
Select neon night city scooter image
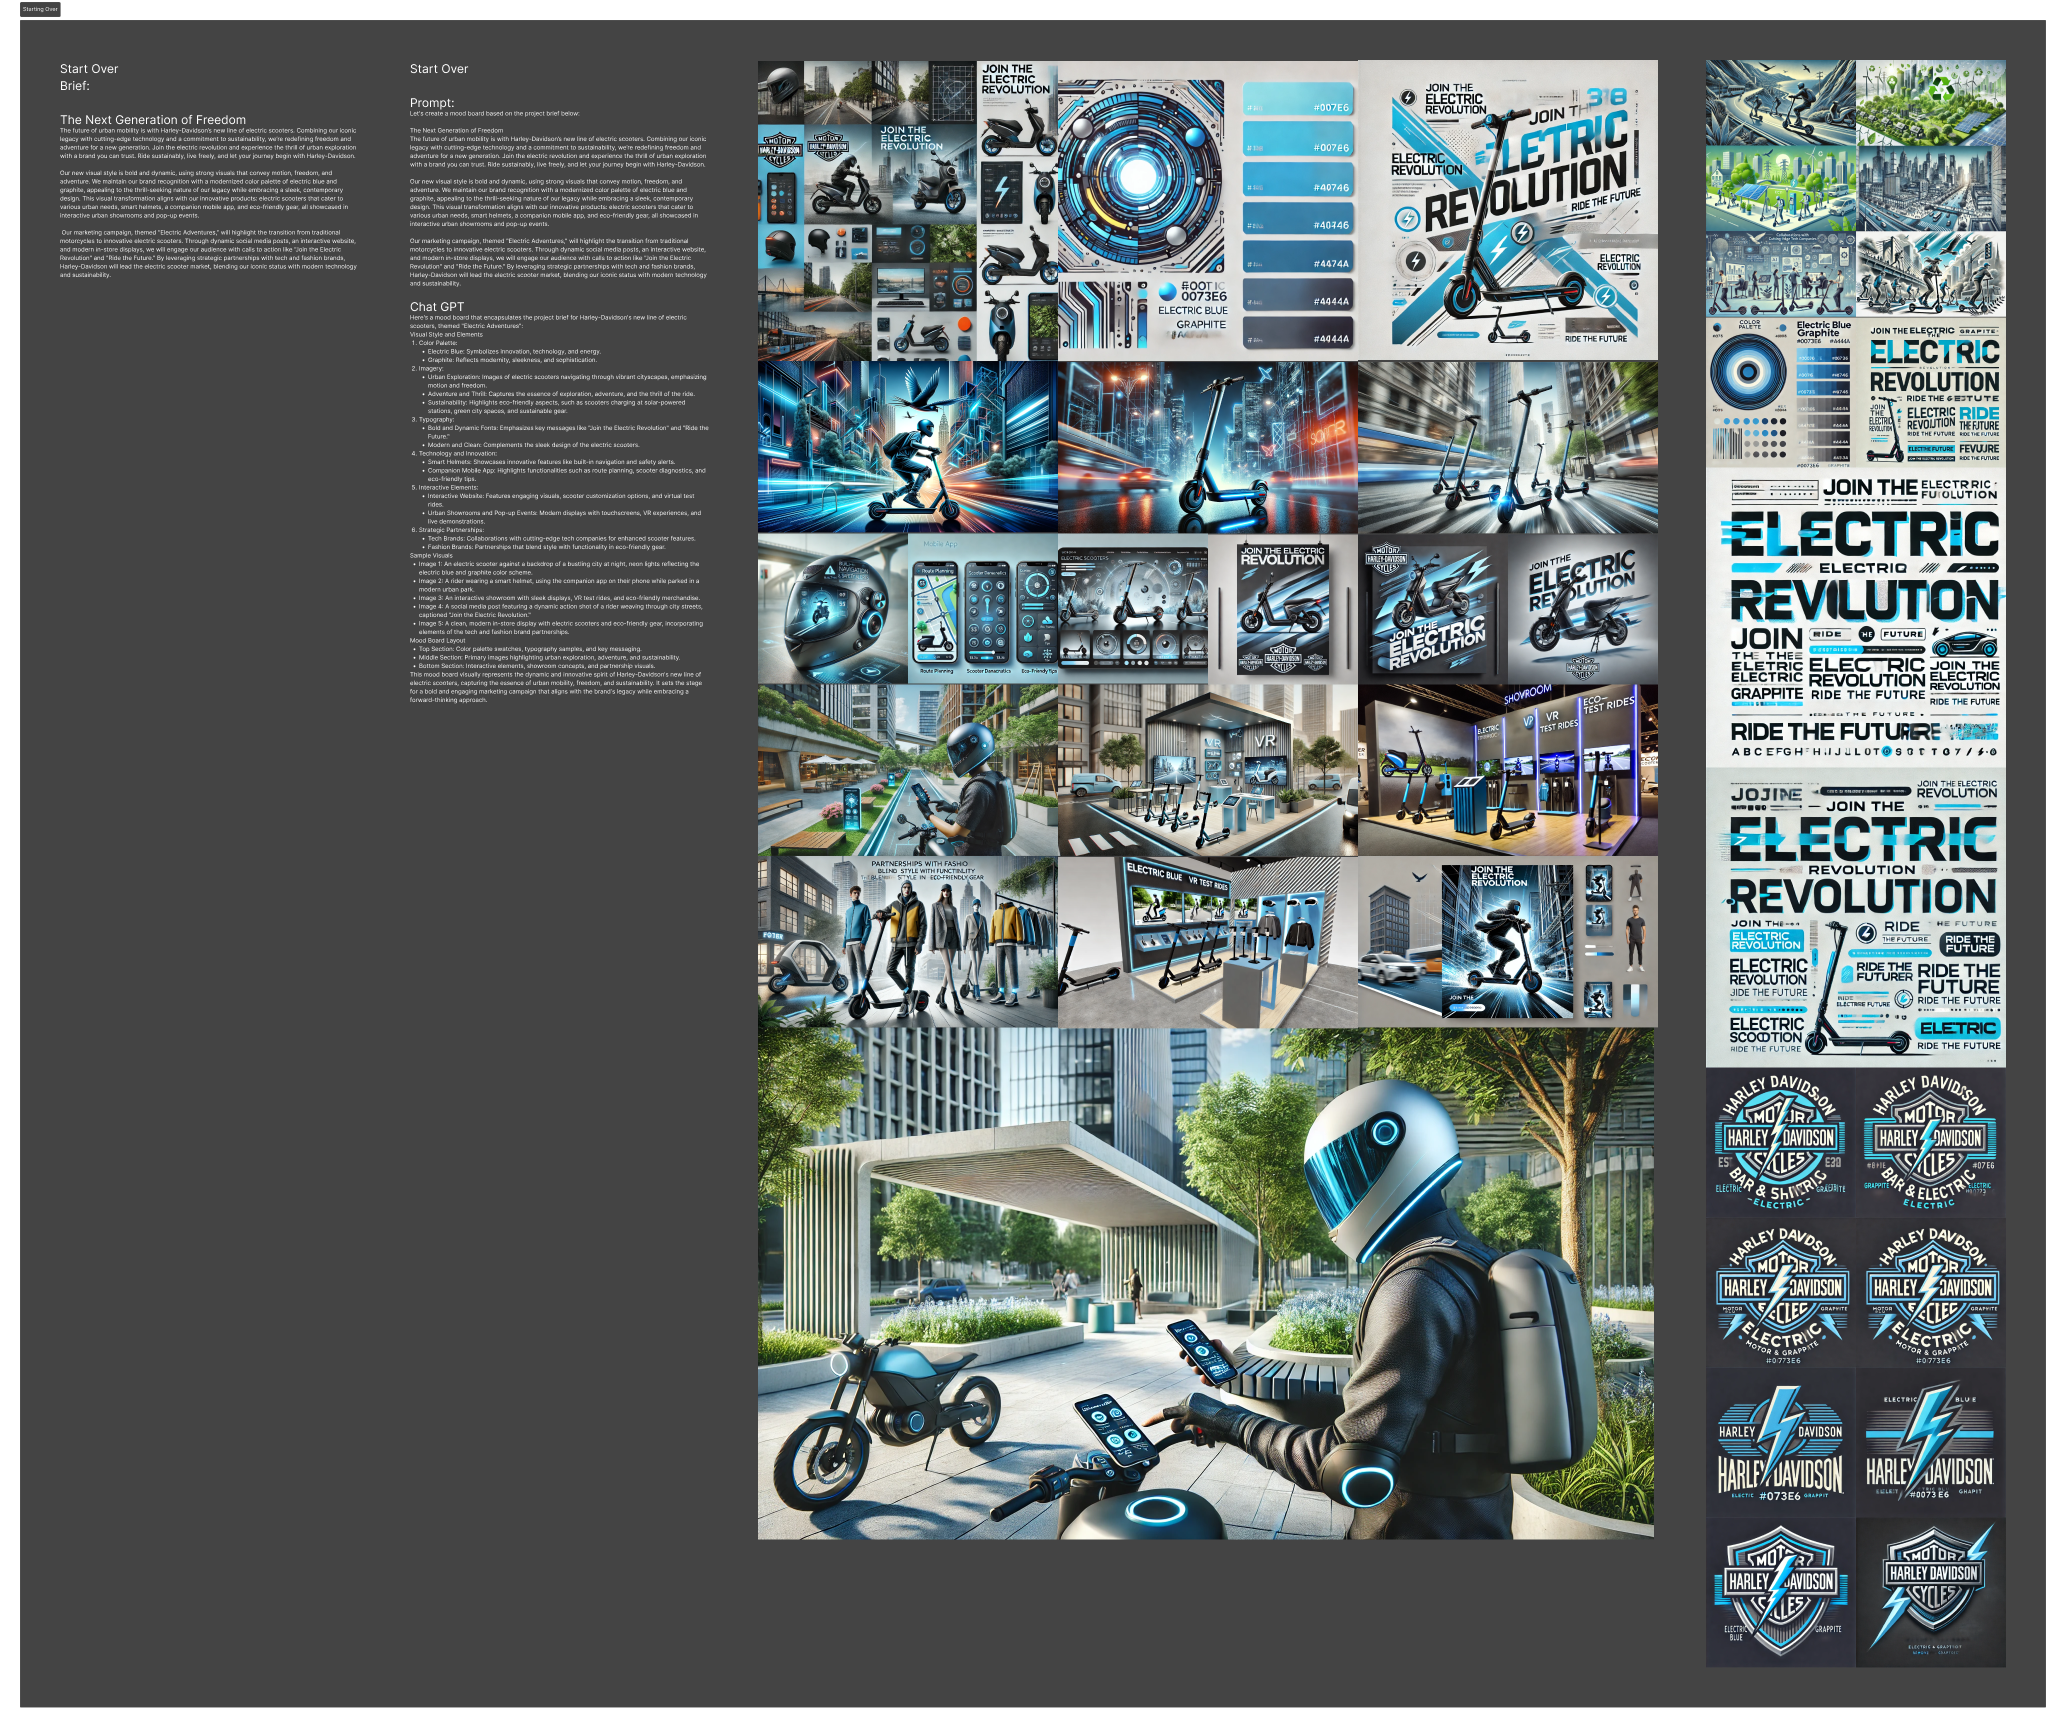pyautogui.click(x=1207, y=447)
